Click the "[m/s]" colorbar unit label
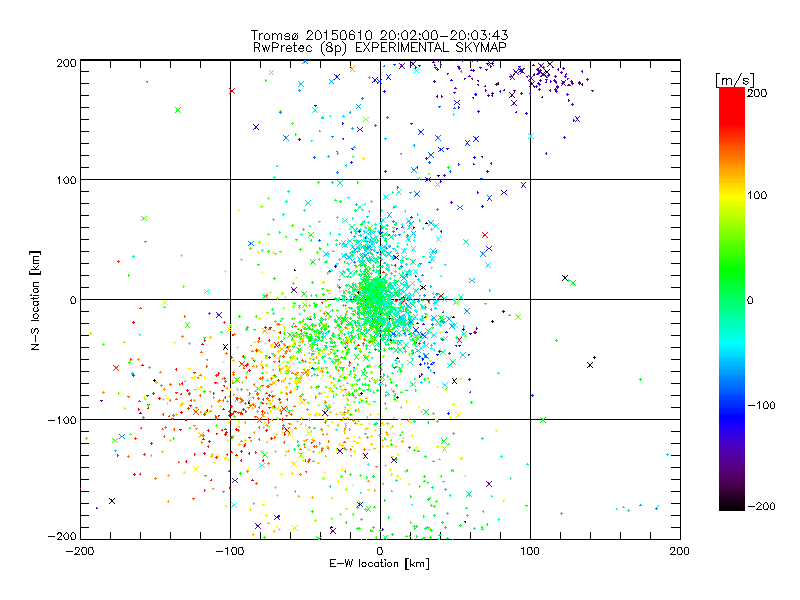Viewport: 800px width, 600px height. (x=735, y=80)
